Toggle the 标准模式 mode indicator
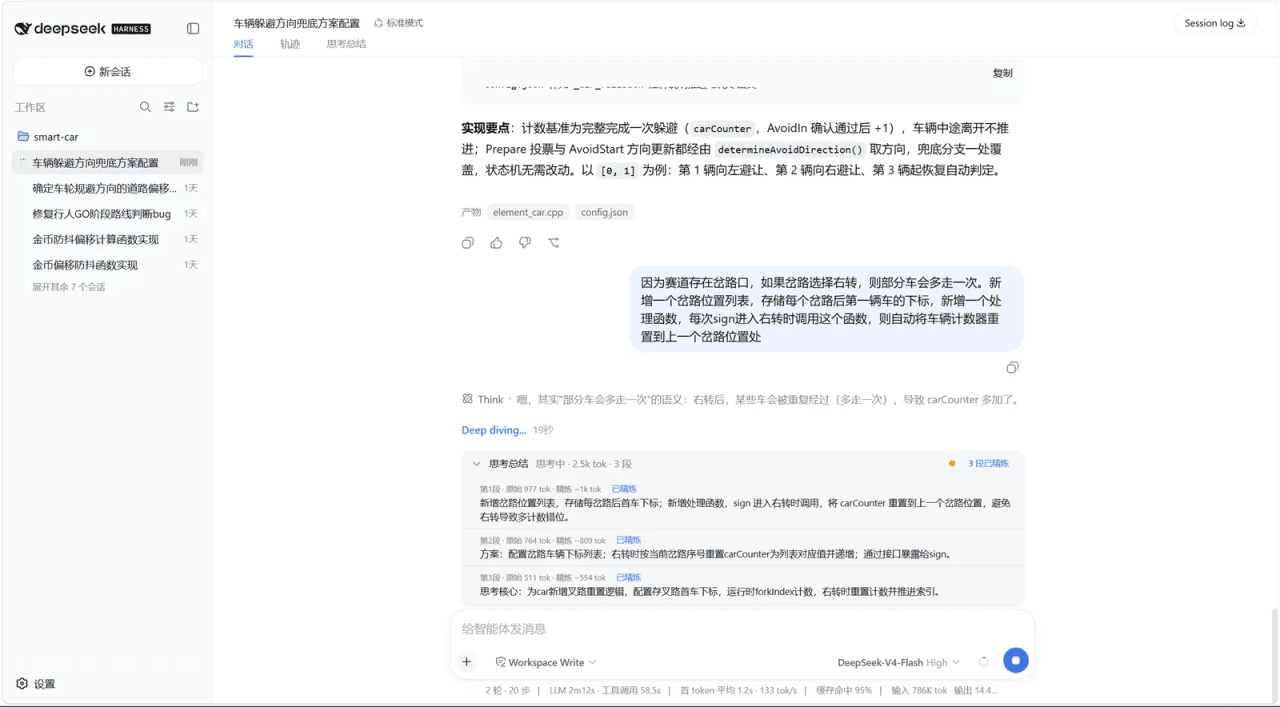 click(x=398, y=23)
